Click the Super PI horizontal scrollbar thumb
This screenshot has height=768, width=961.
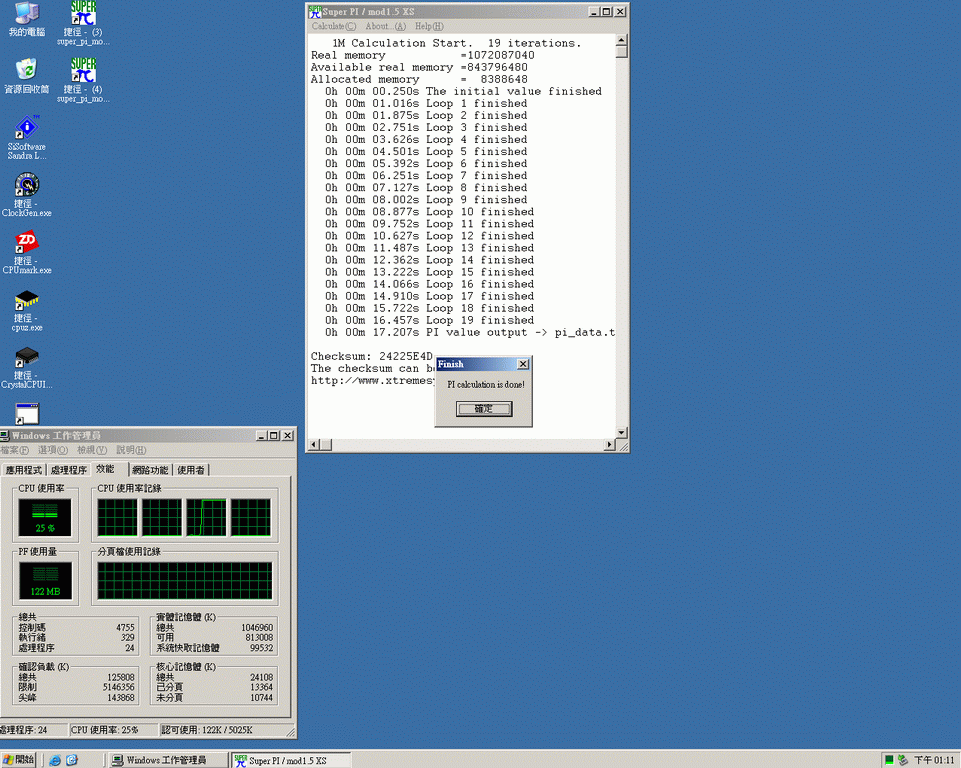[325, 444]
